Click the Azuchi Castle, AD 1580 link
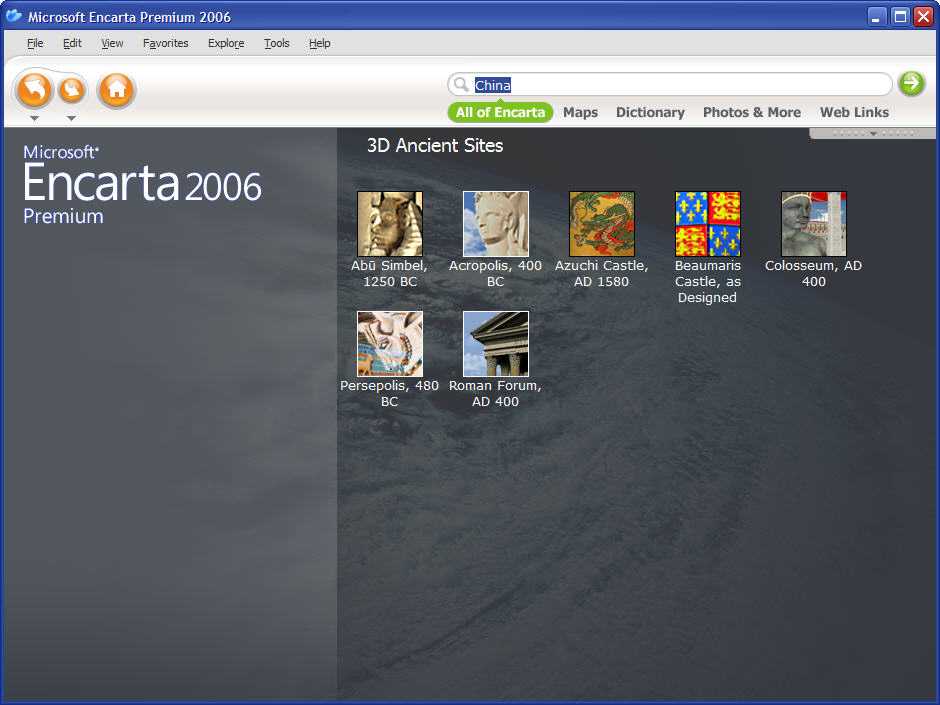 tap(602, 273)
